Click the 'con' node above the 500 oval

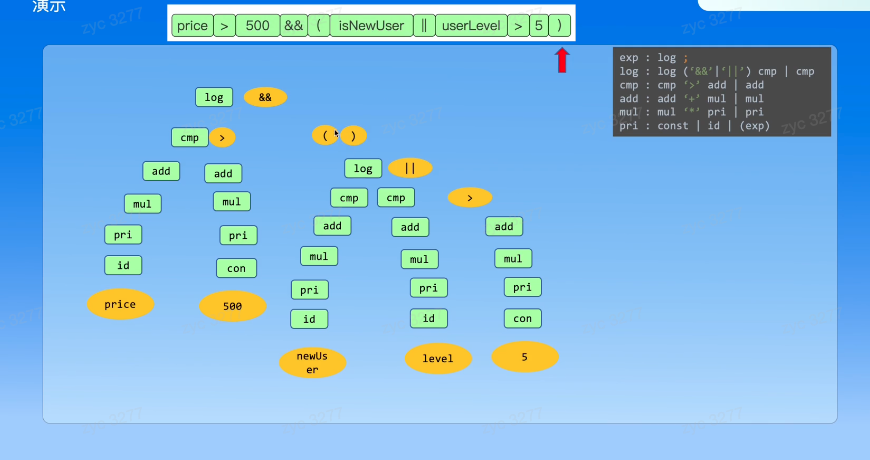[x=236, y=268]
